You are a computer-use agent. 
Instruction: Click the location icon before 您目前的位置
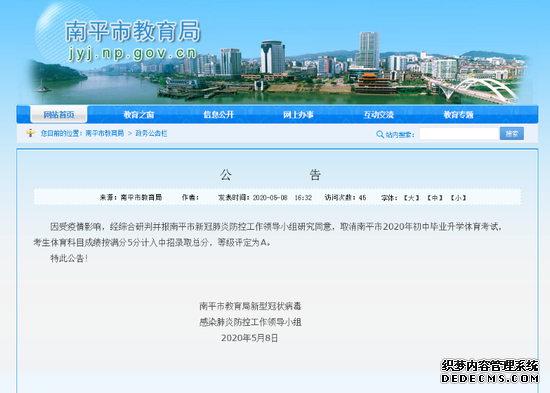(31, 133)
